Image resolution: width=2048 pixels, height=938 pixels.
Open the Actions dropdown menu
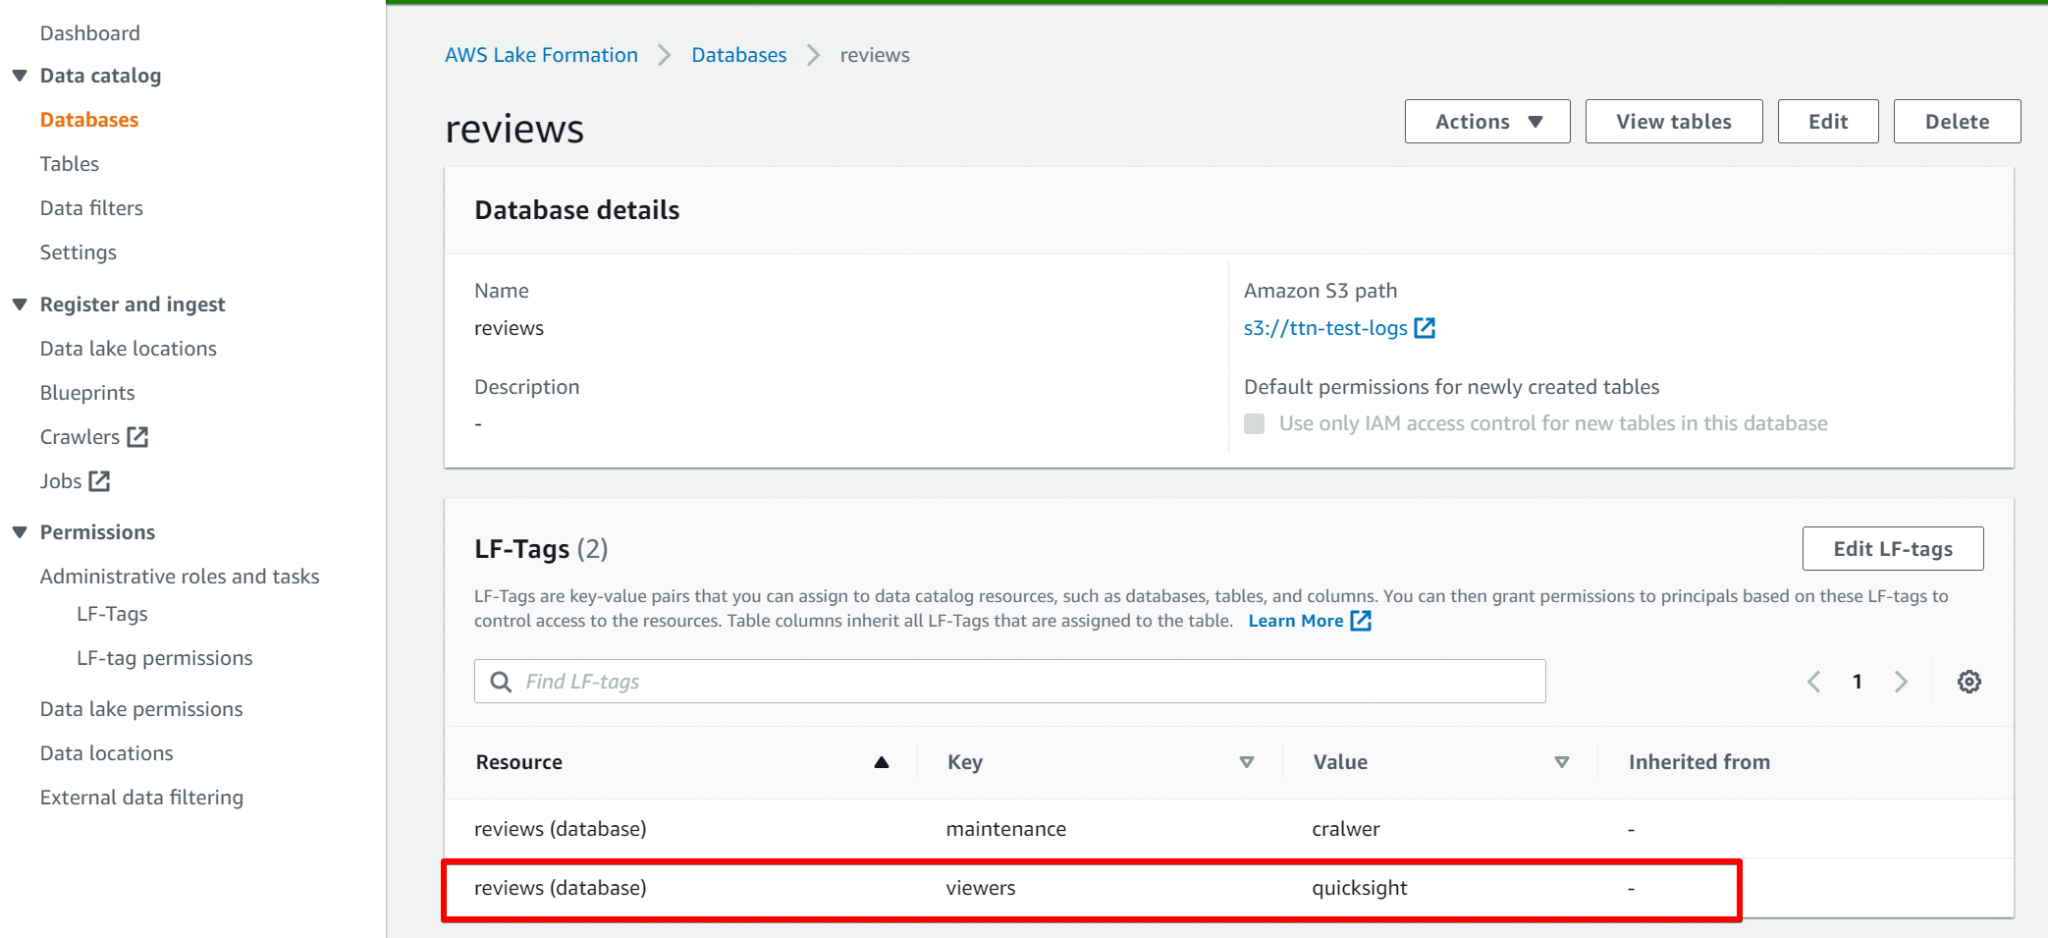[1487, 122]
